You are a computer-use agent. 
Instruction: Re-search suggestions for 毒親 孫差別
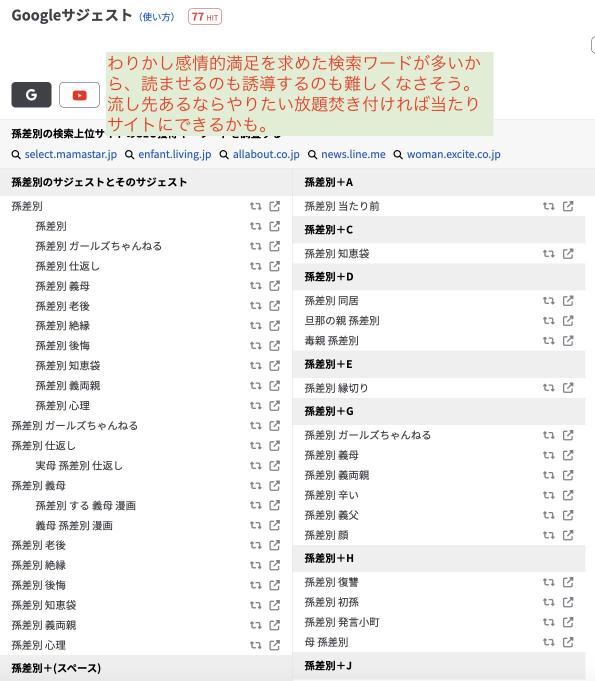[x=549, y=340]
